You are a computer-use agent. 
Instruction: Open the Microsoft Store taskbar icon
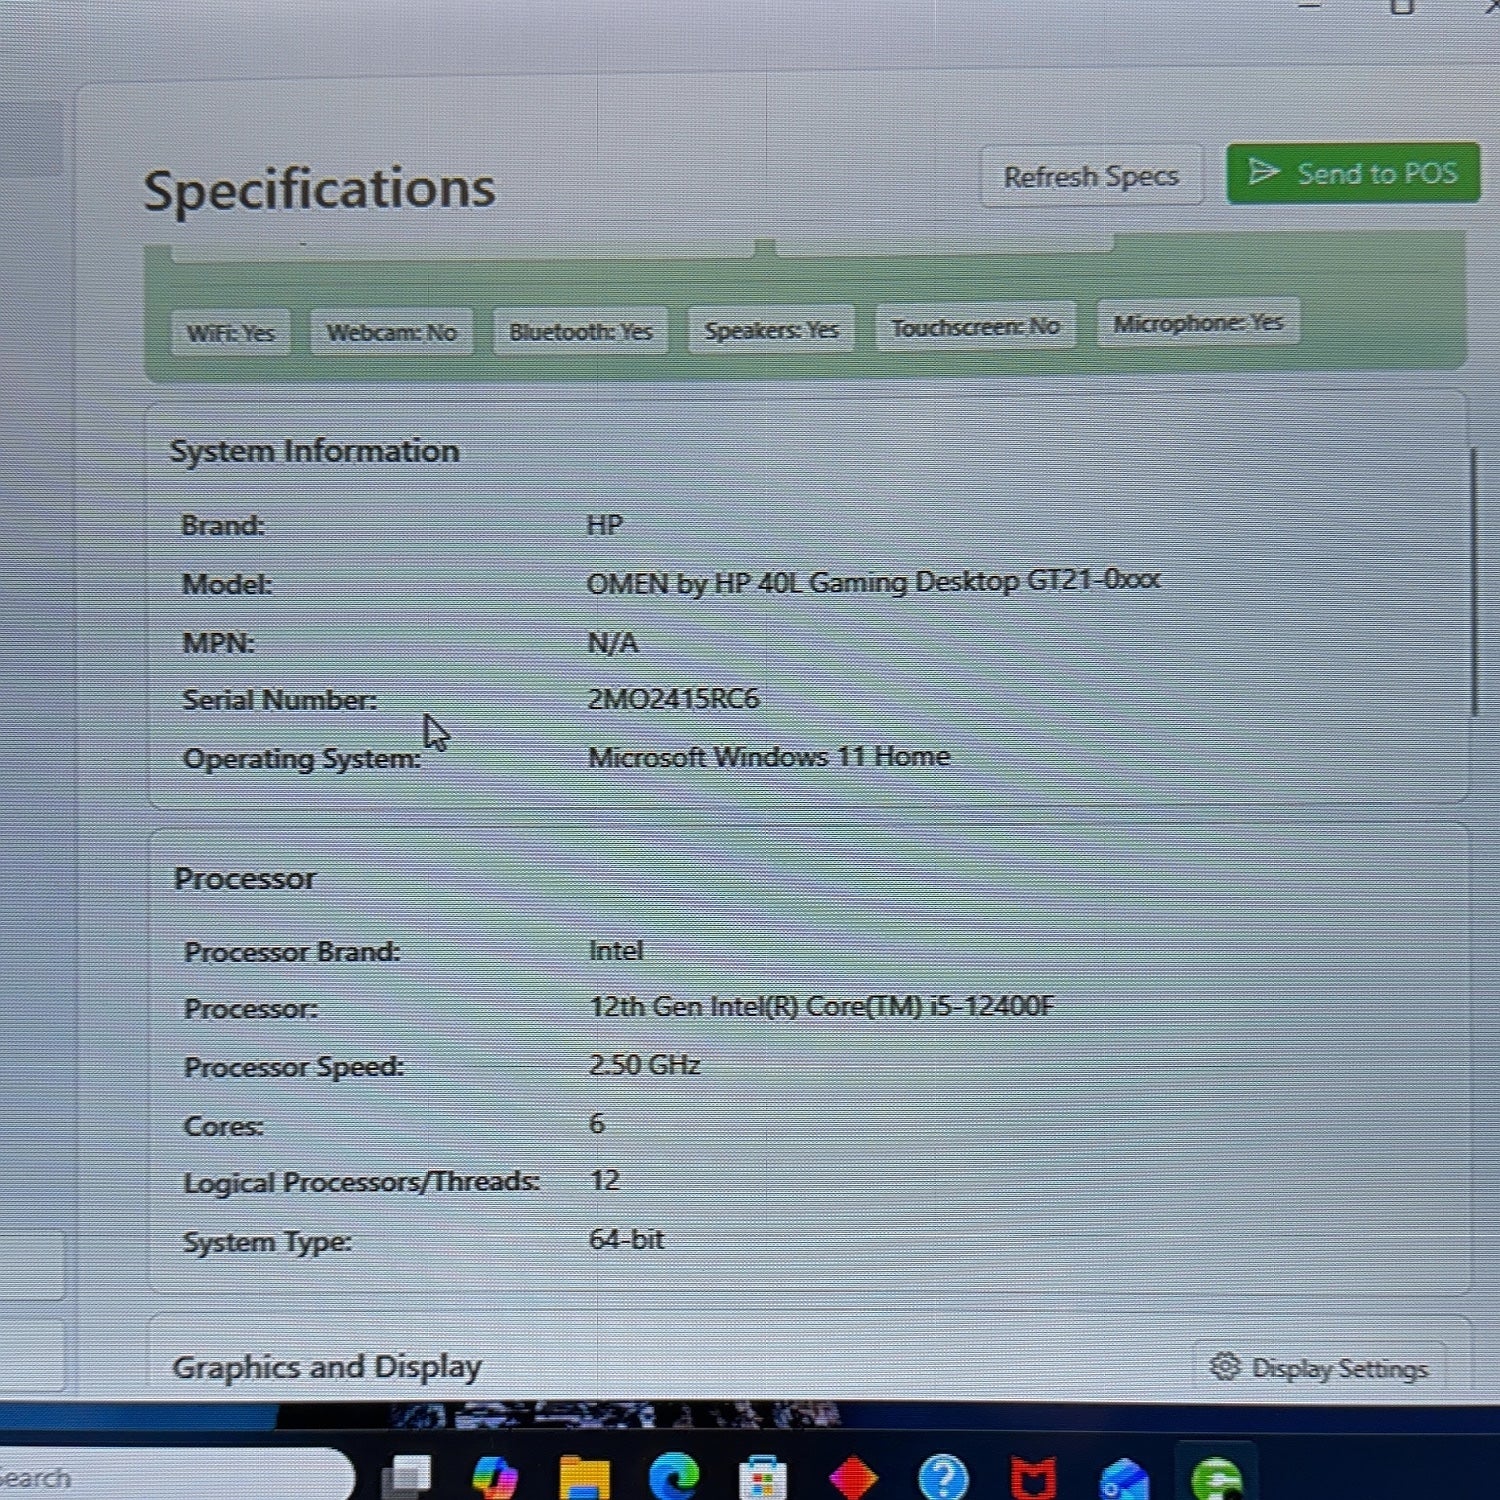(x=763, y=1478)
